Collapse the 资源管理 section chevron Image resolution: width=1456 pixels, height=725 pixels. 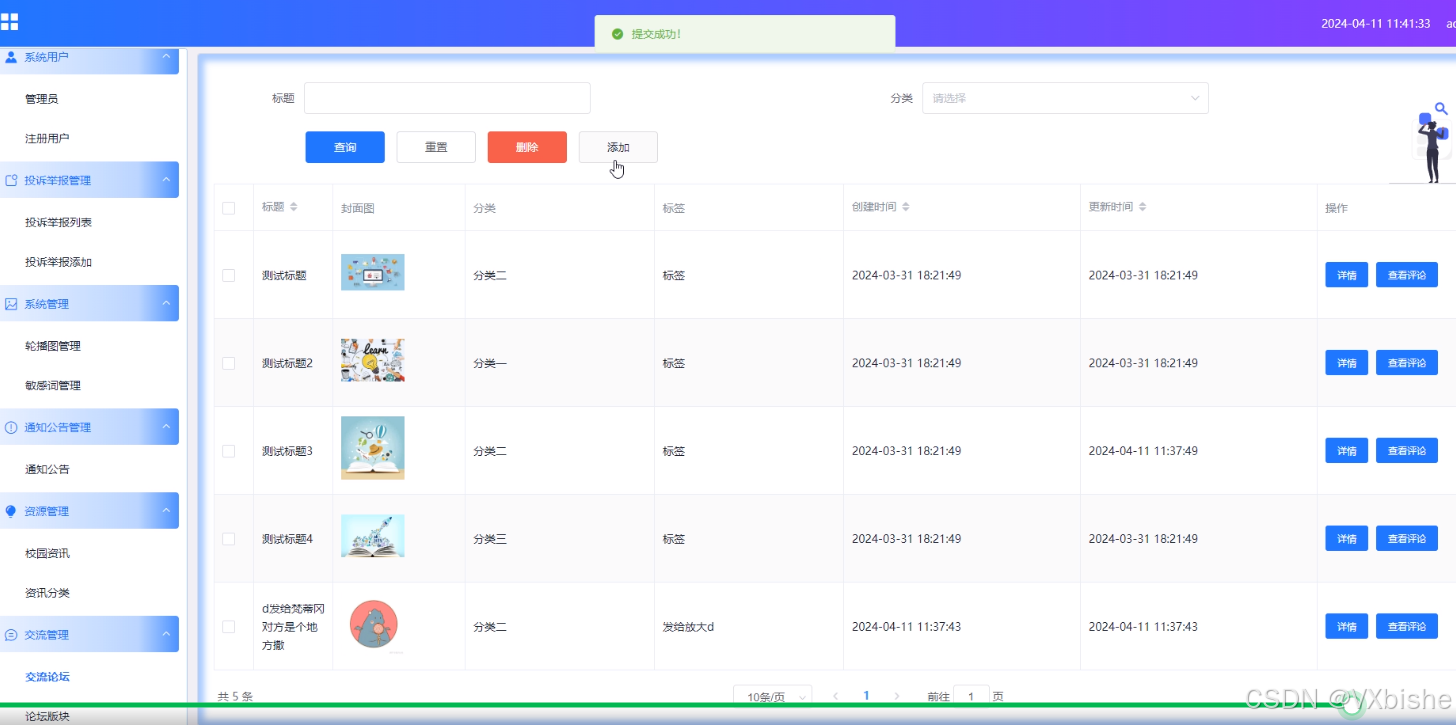[x=167, y=511]
